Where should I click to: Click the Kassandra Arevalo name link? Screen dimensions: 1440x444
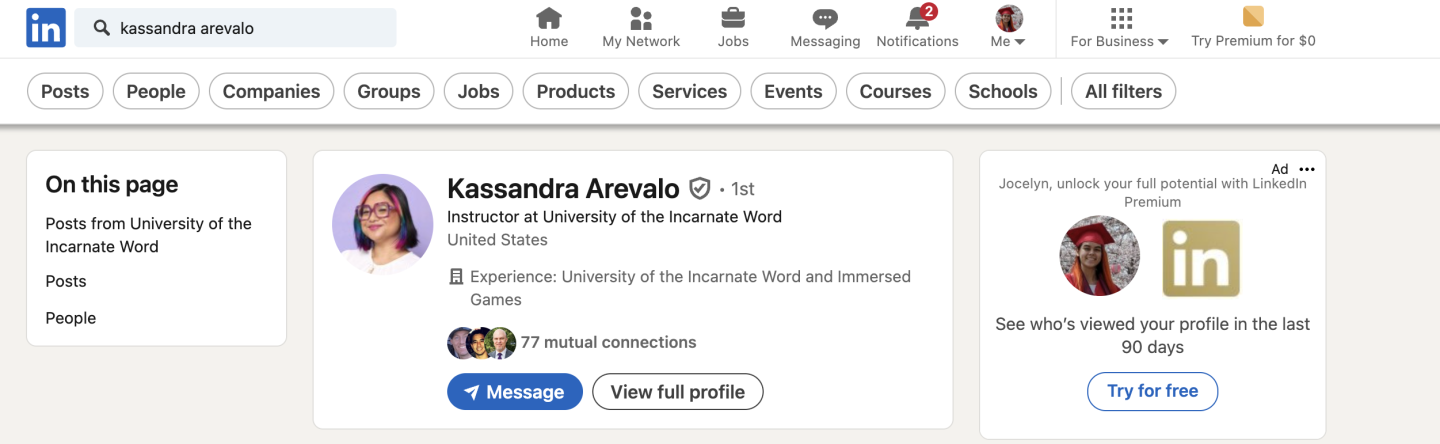(563, 188)
